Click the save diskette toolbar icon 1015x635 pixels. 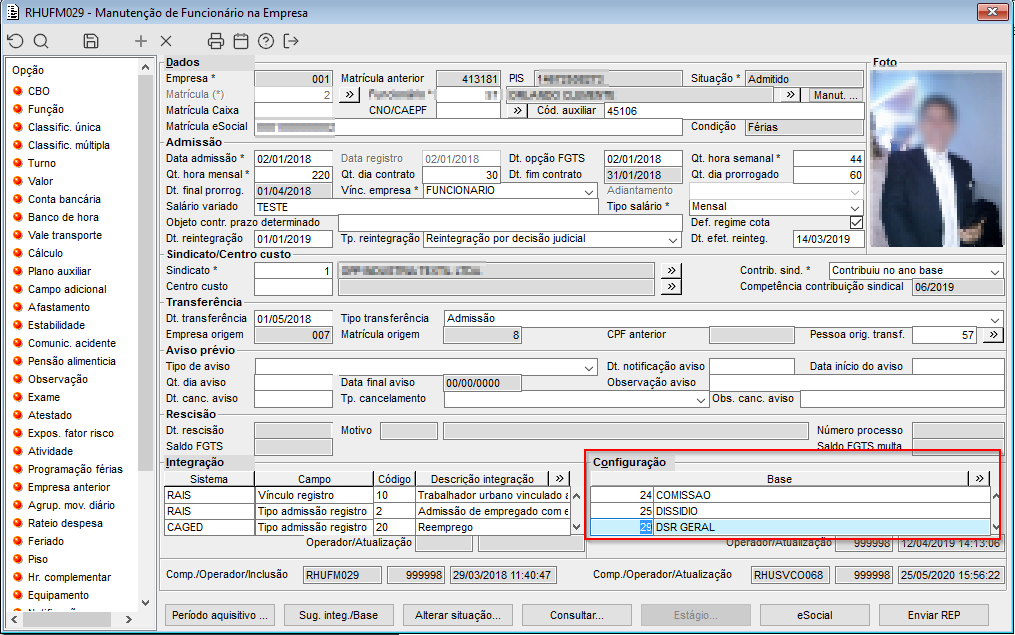pyautogui.click(x=91, y=41)
